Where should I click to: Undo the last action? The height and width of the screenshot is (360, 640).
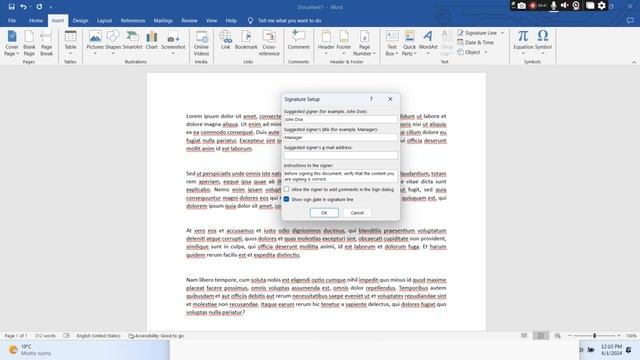[23, 7]
